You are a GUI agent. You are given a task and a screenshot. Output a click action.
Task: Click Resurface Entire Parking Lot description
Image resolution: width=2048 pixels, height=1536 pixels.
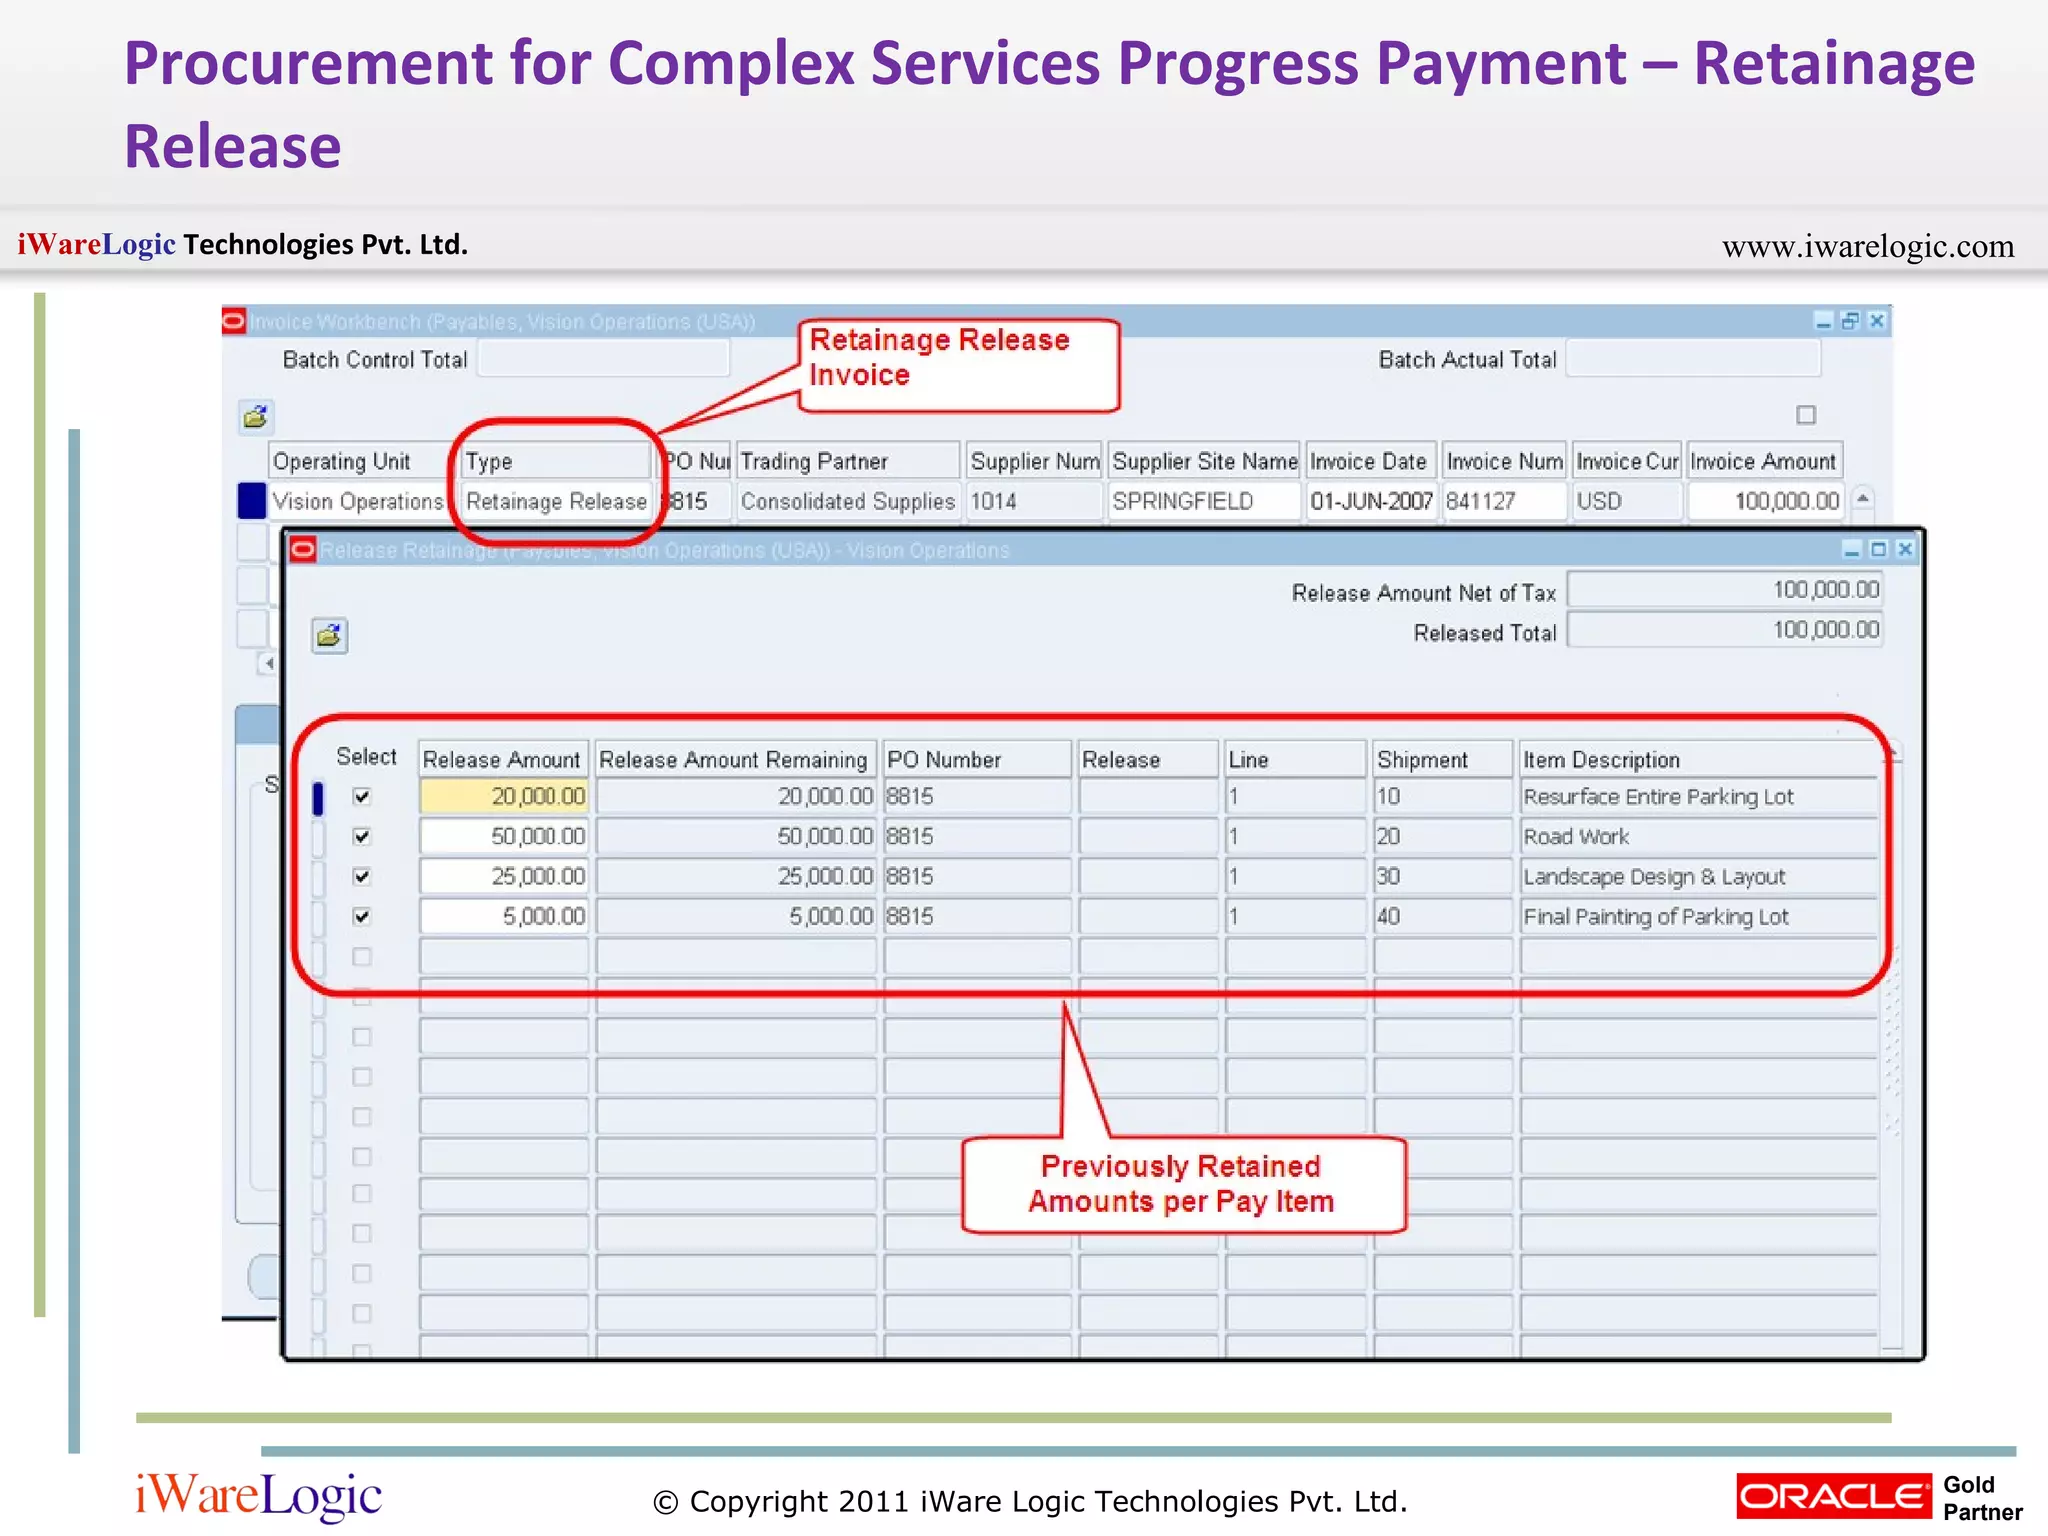[x=1698, y=797]
